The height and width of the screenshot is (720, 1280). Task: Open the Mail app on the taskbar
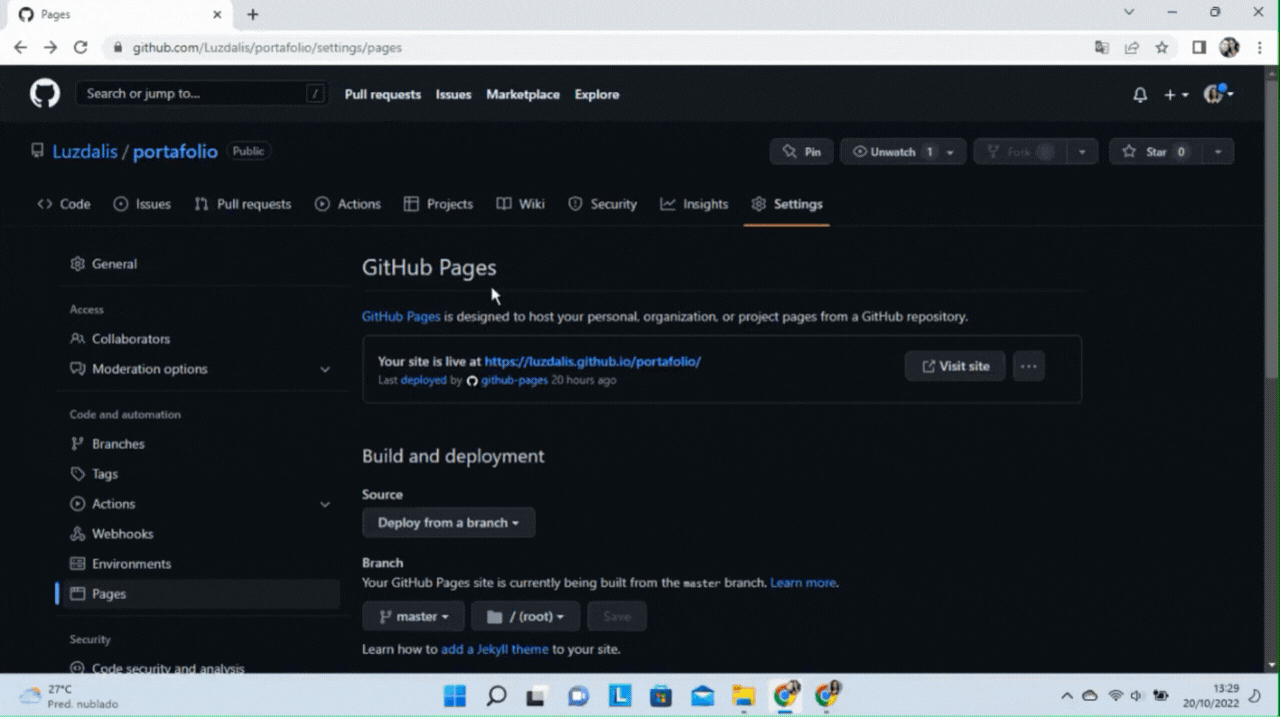click(703, 696)
